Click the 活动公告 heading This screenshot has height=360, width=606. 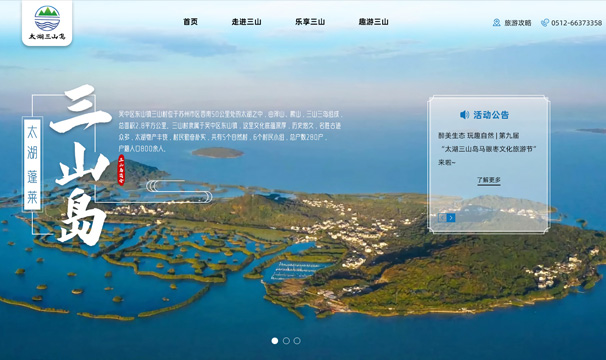tap(491, 115)
